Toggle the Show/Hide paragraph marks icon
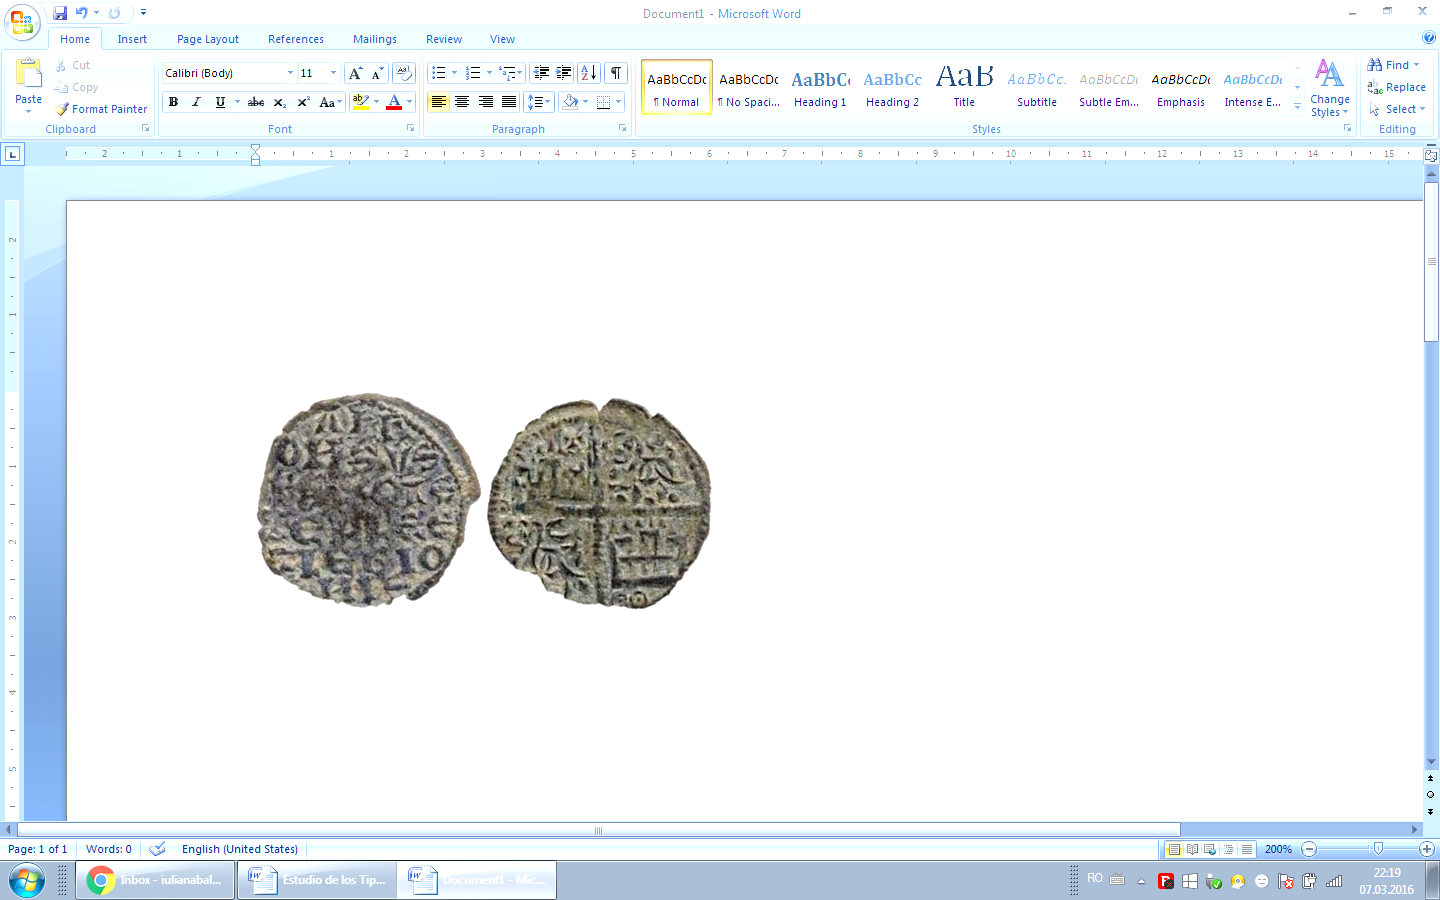The image size is (1440, 900). click(x=616, y=73)
